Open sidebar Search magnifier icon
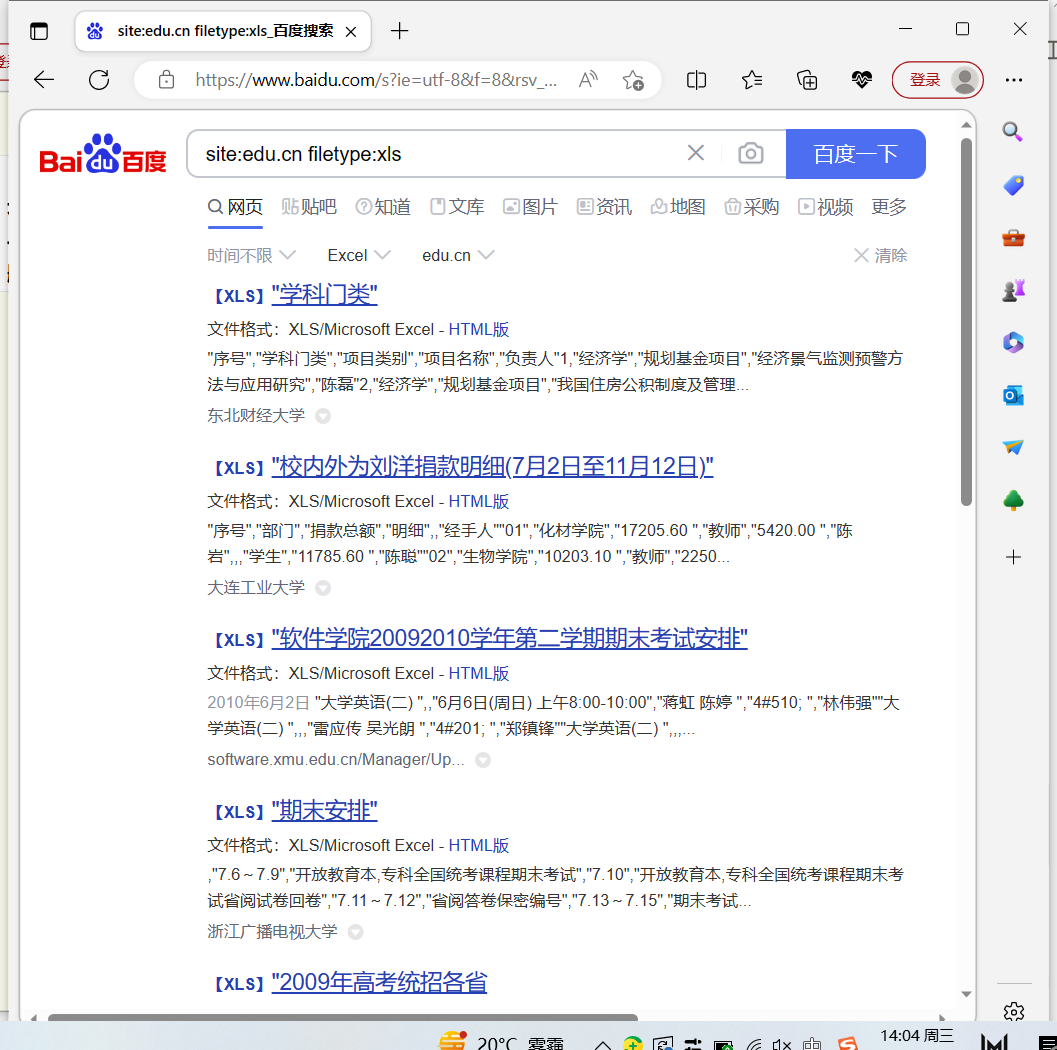Screen dimensions: 1057x1050 [1013, 131]
